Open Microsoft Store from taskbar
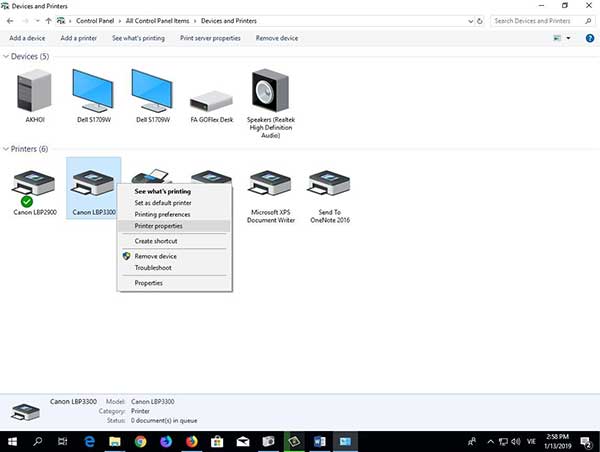This screenshot has width=600, height=452. point(217,442)
